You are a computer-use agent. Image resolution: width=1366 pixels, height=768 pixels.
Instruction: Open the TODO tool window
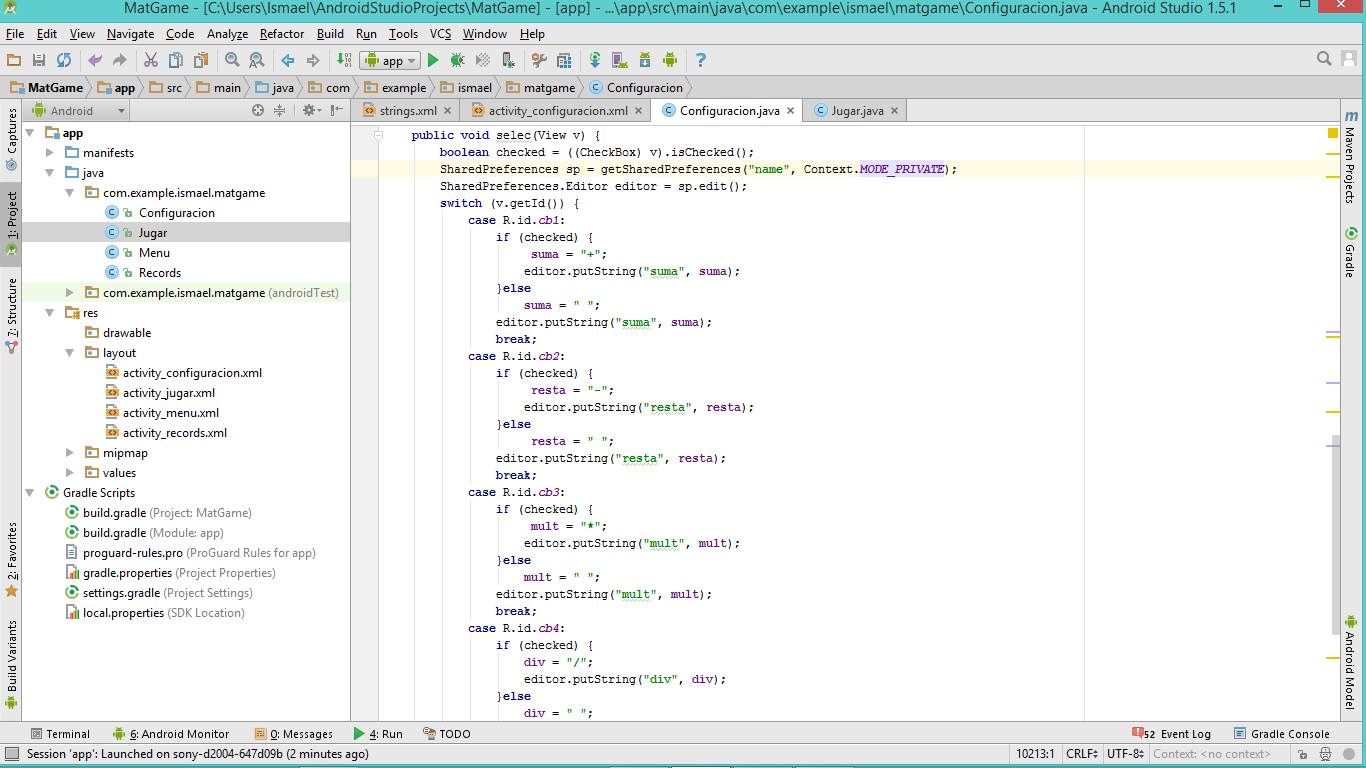point(447,734)
